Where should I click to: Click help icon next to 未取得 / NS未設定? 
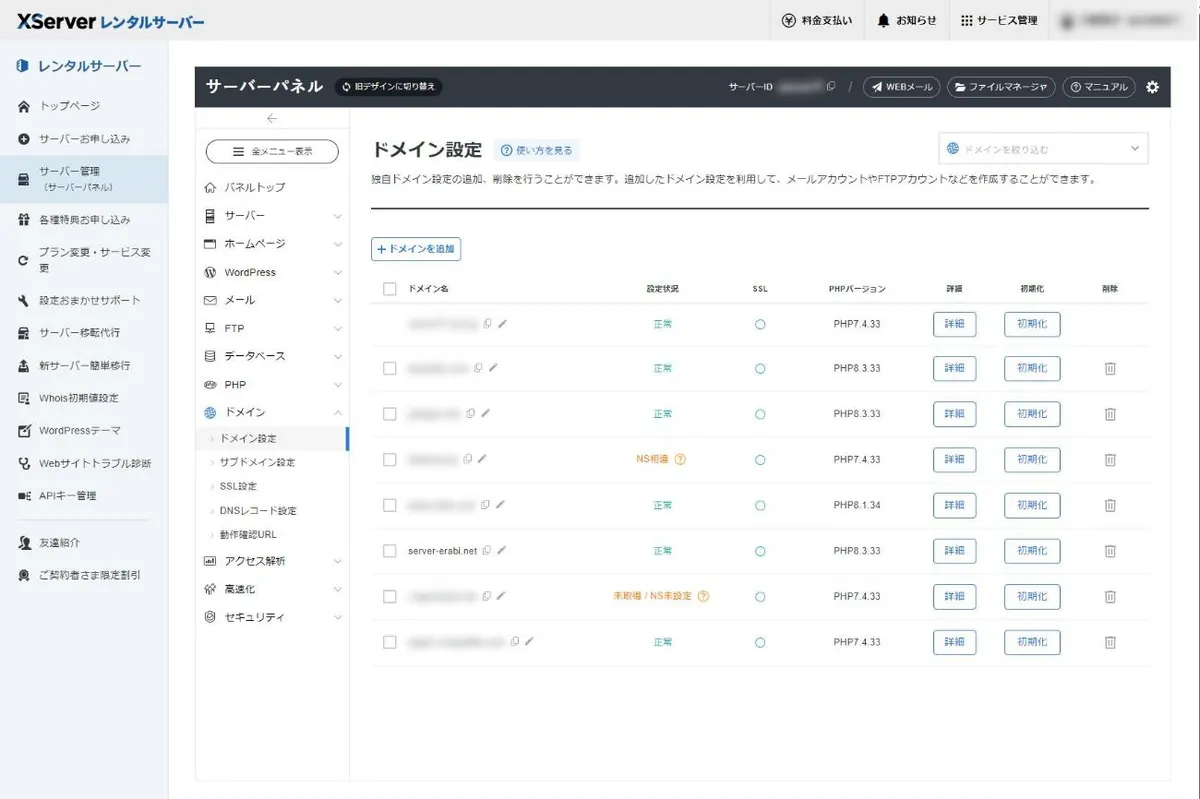[703, 596]
